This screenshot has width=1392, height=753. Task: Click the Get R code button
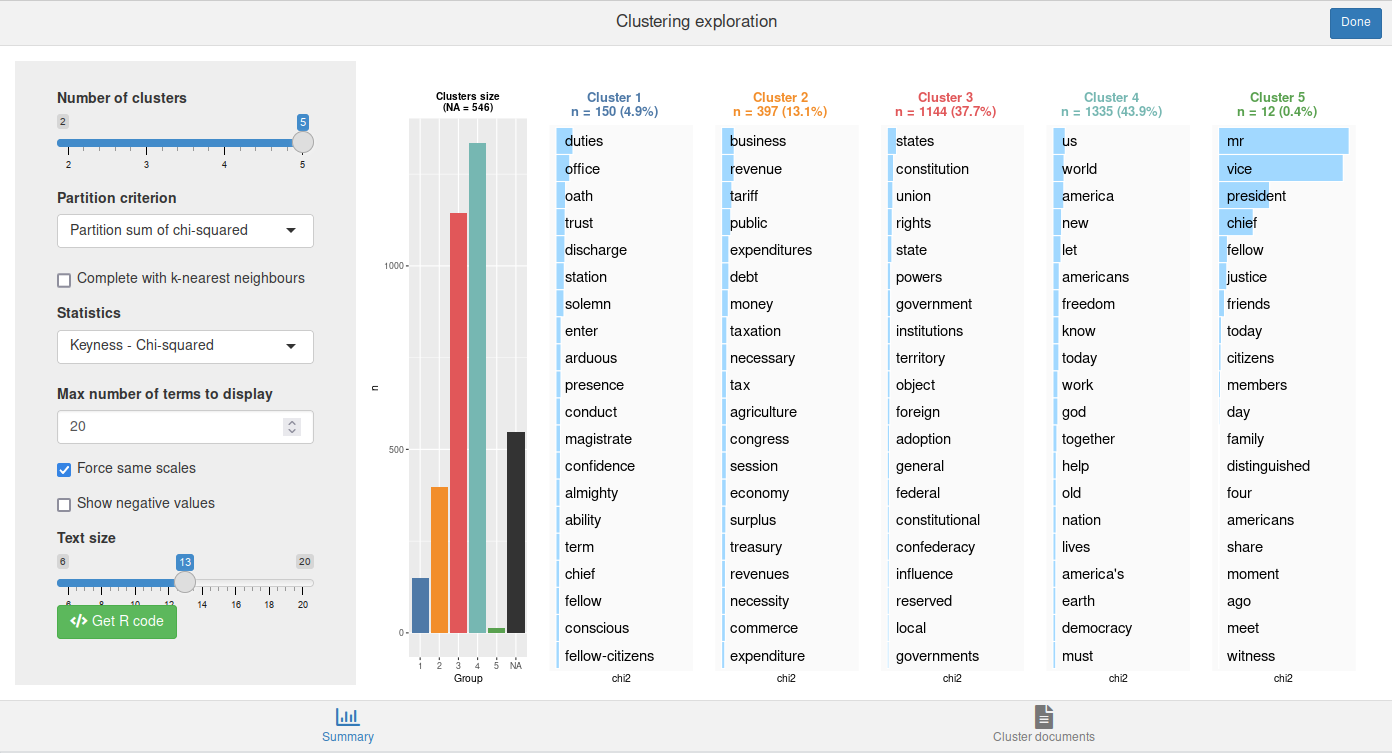tap(116, 621)
